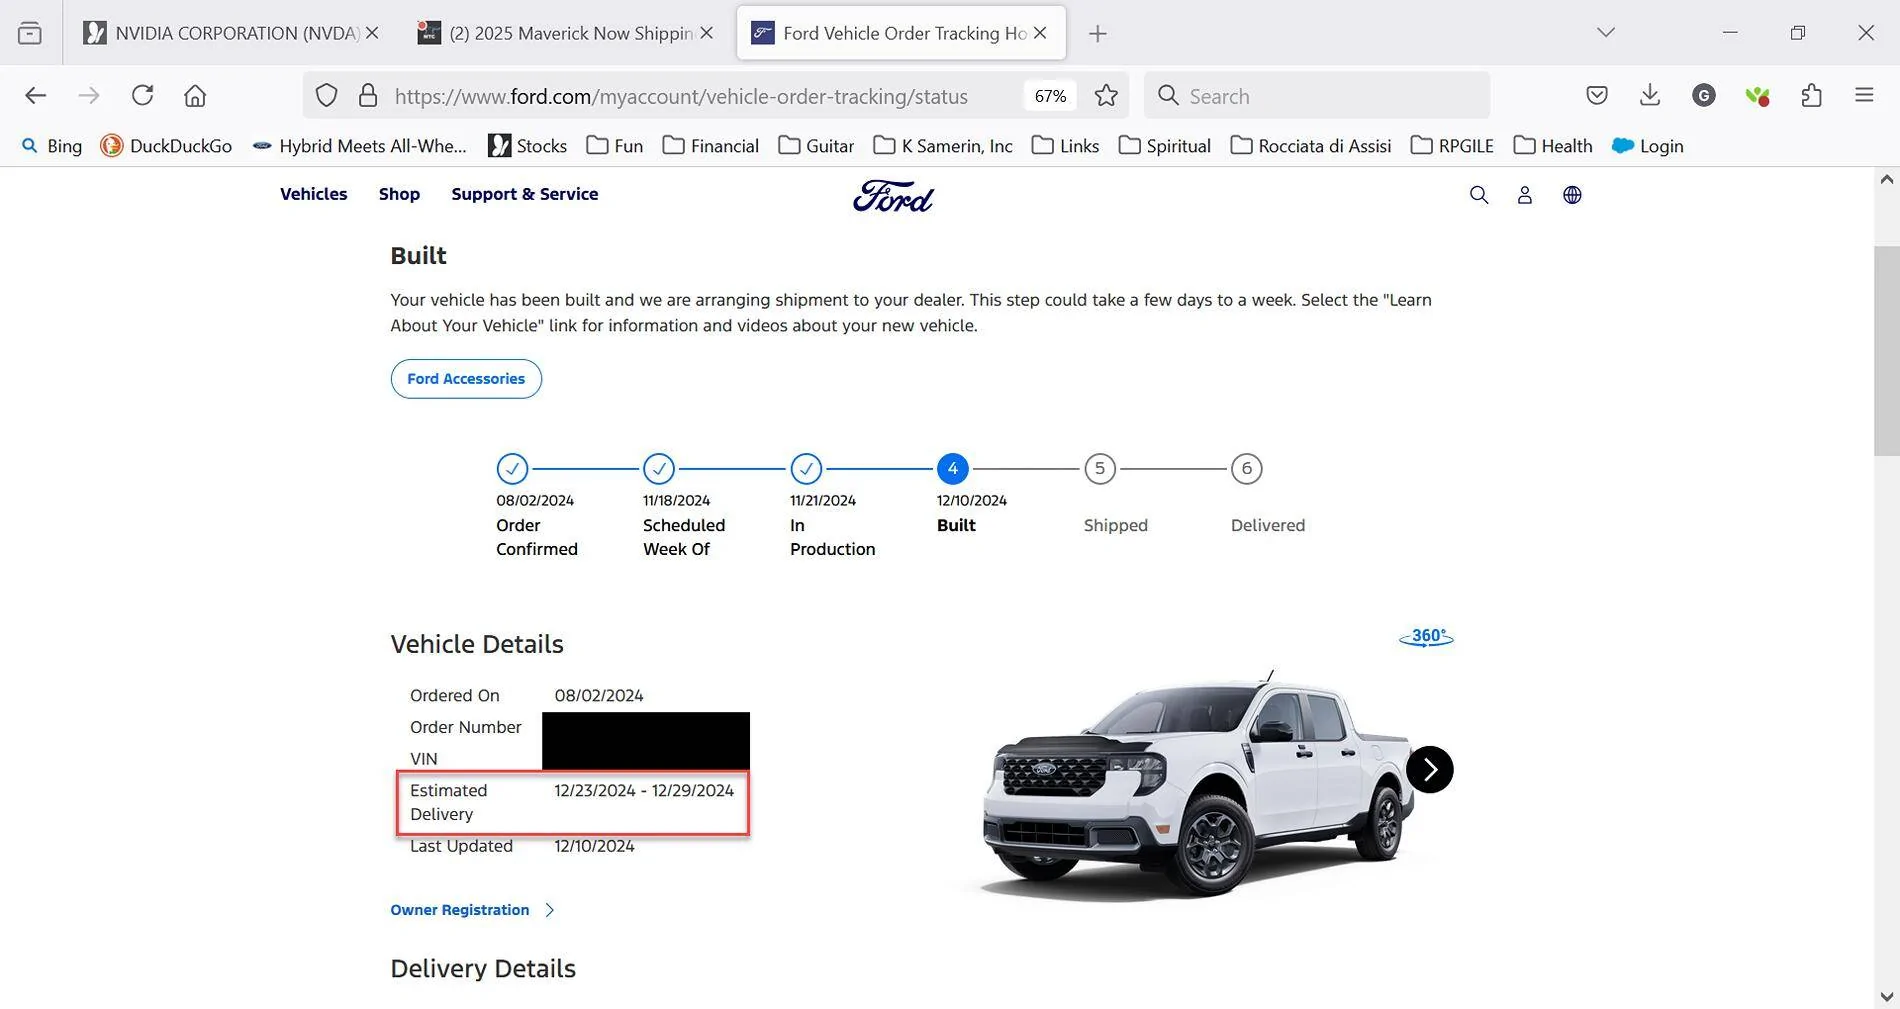1900x1009 pixels.
Task: Click the white Maverick truck image
Action: [1195, 785]
